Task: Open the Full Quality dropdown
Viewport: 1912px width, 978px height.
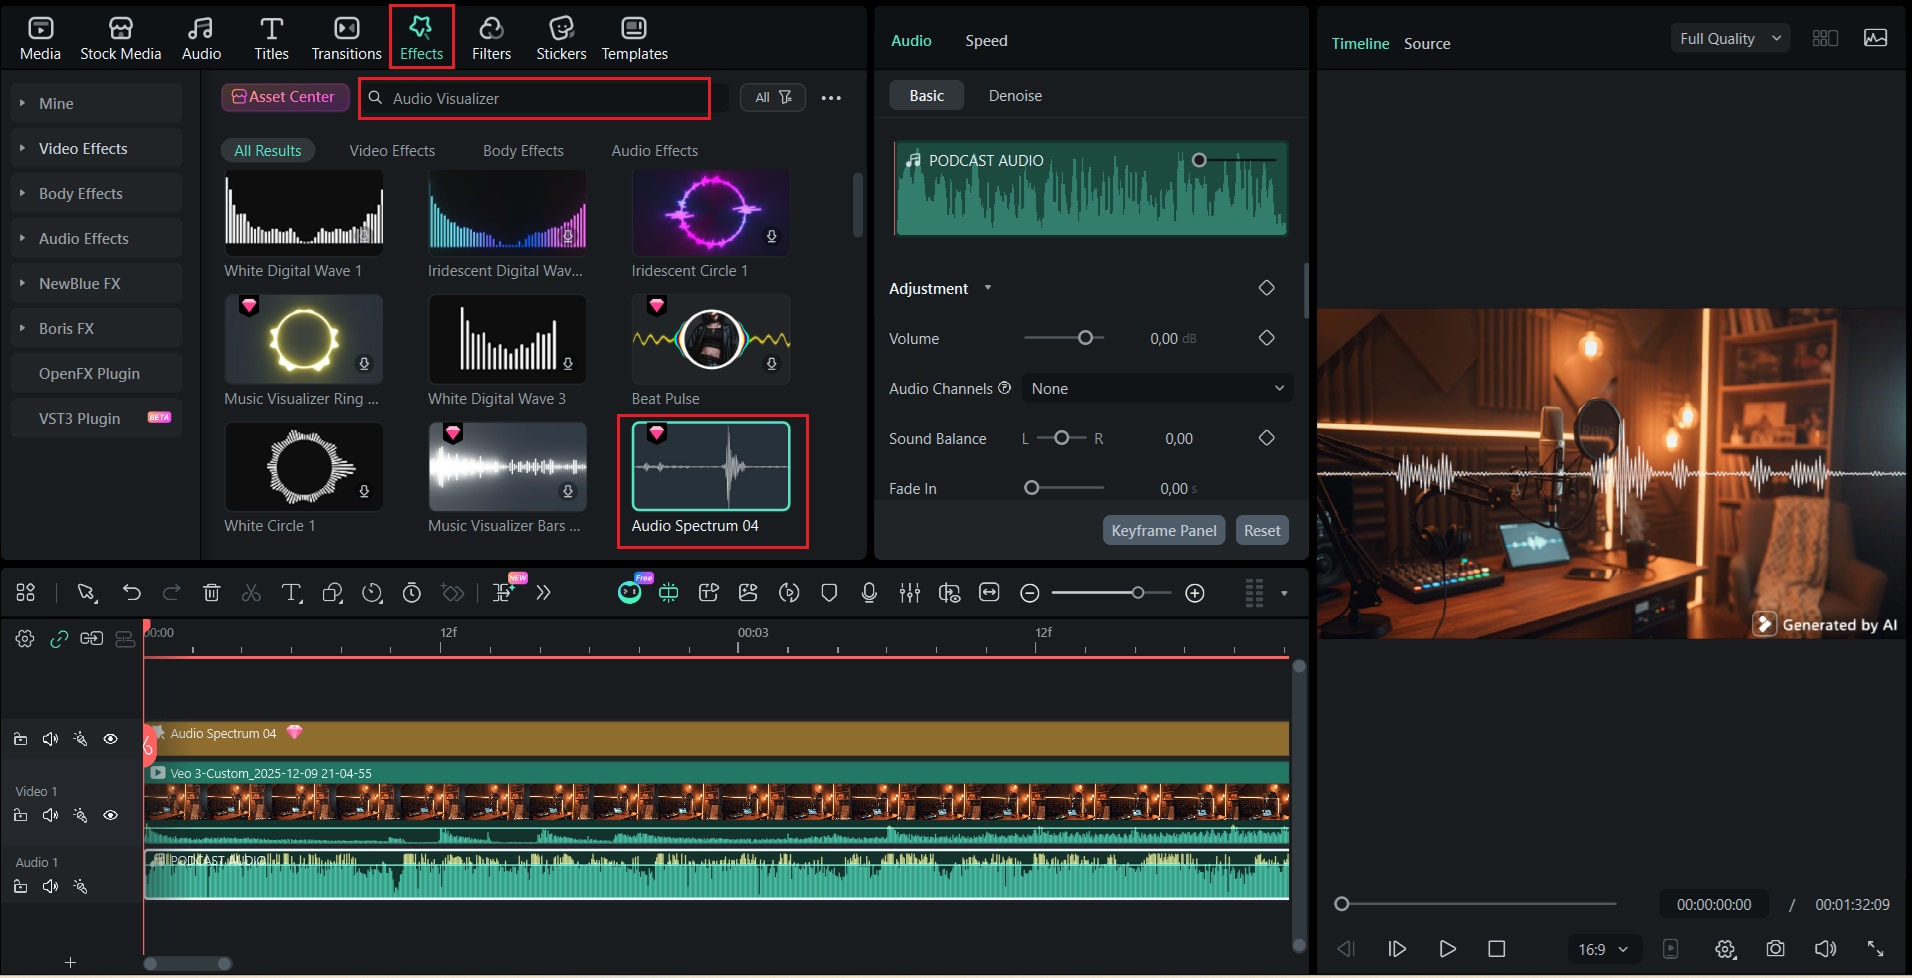Action: click(x=1728, y=37)
